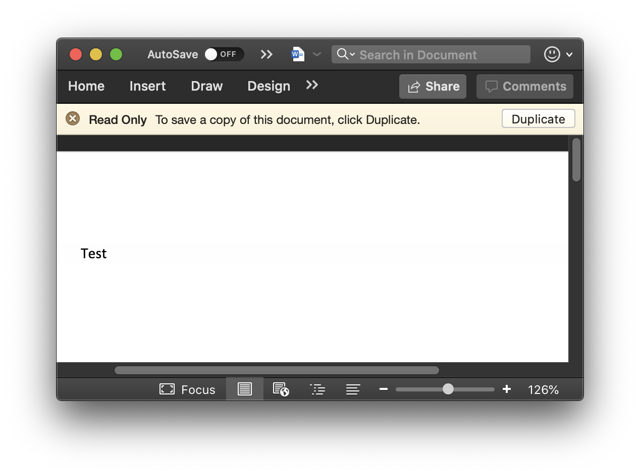
Task: Switch to Draft view
Action: click(353, 389)
